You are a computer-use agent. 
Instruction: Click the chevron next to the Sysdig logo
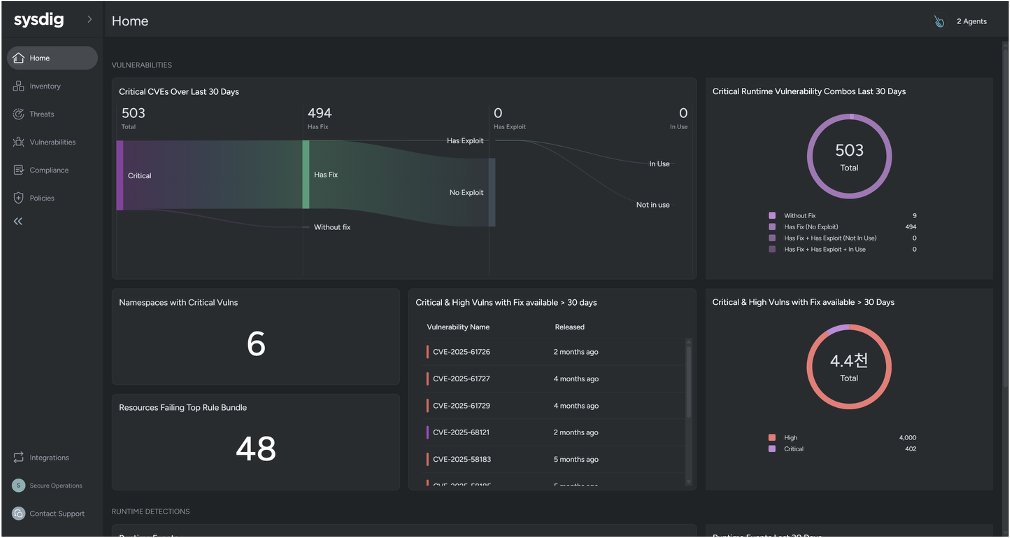(89, 19)
